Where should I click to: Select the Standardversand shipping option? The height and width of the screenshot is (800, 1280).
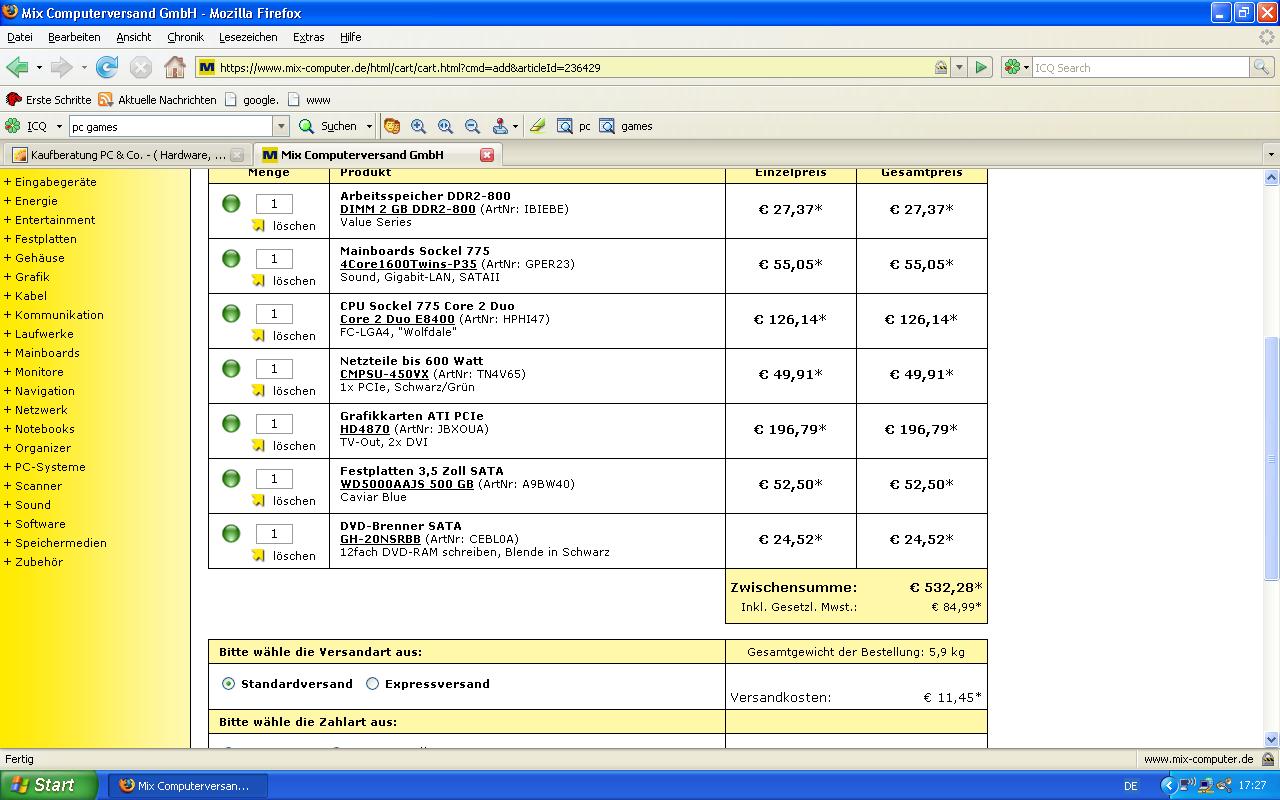(x=229, y=684)
